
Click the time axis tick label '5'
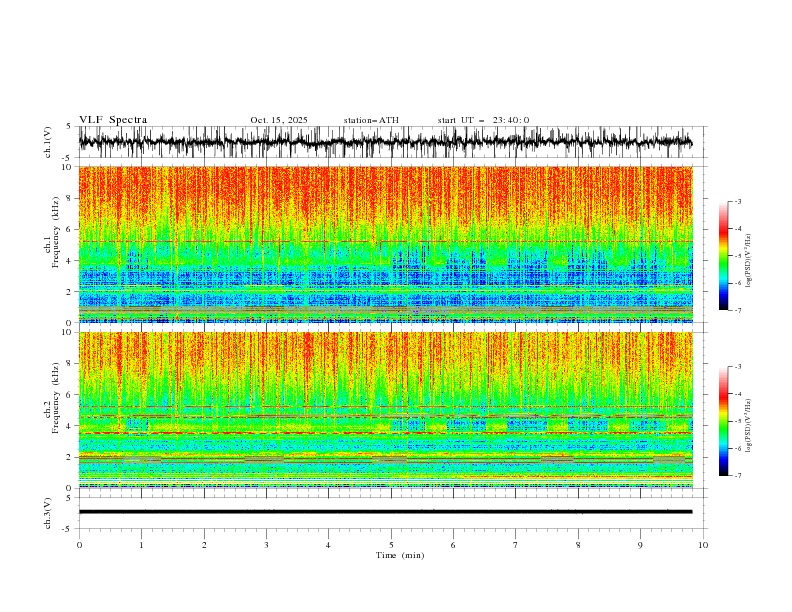point(391,545)
